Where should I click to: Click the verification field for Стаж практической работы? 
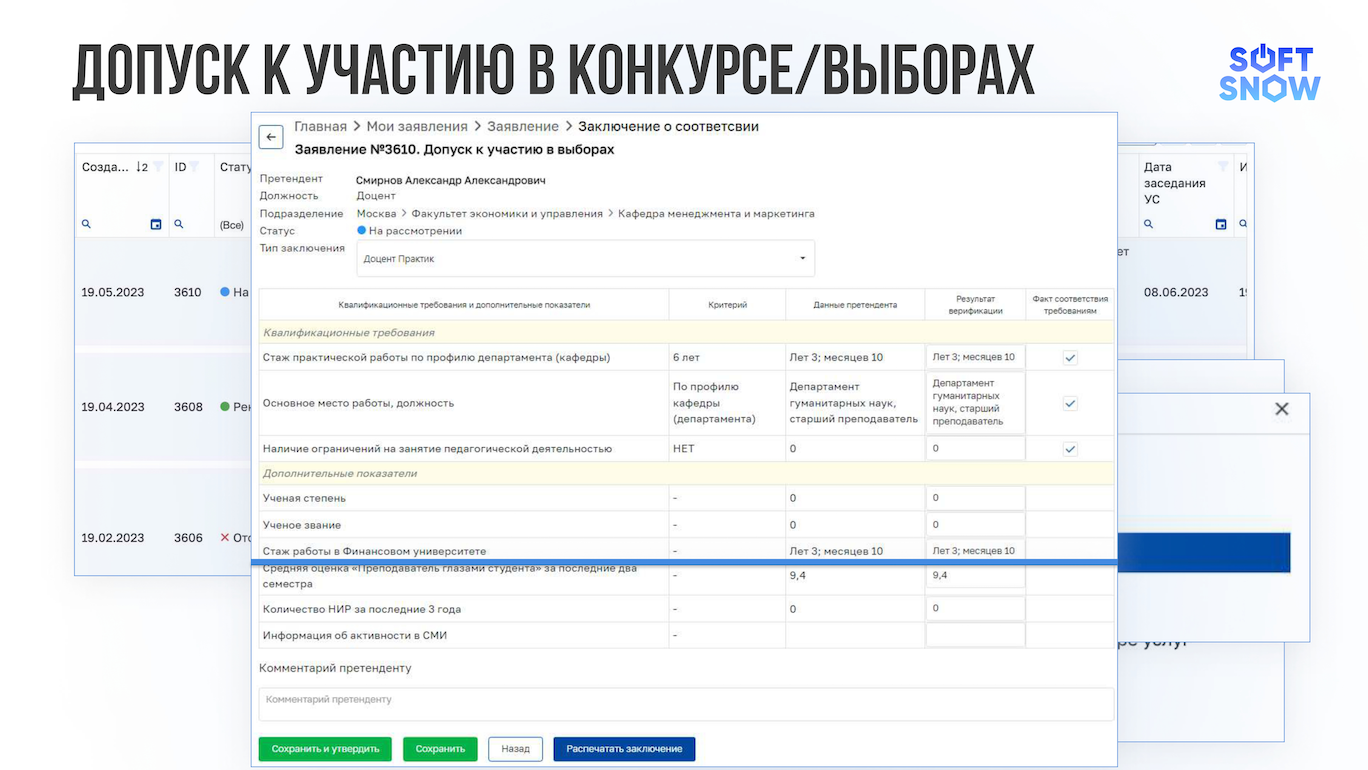[x=975, y=357]
